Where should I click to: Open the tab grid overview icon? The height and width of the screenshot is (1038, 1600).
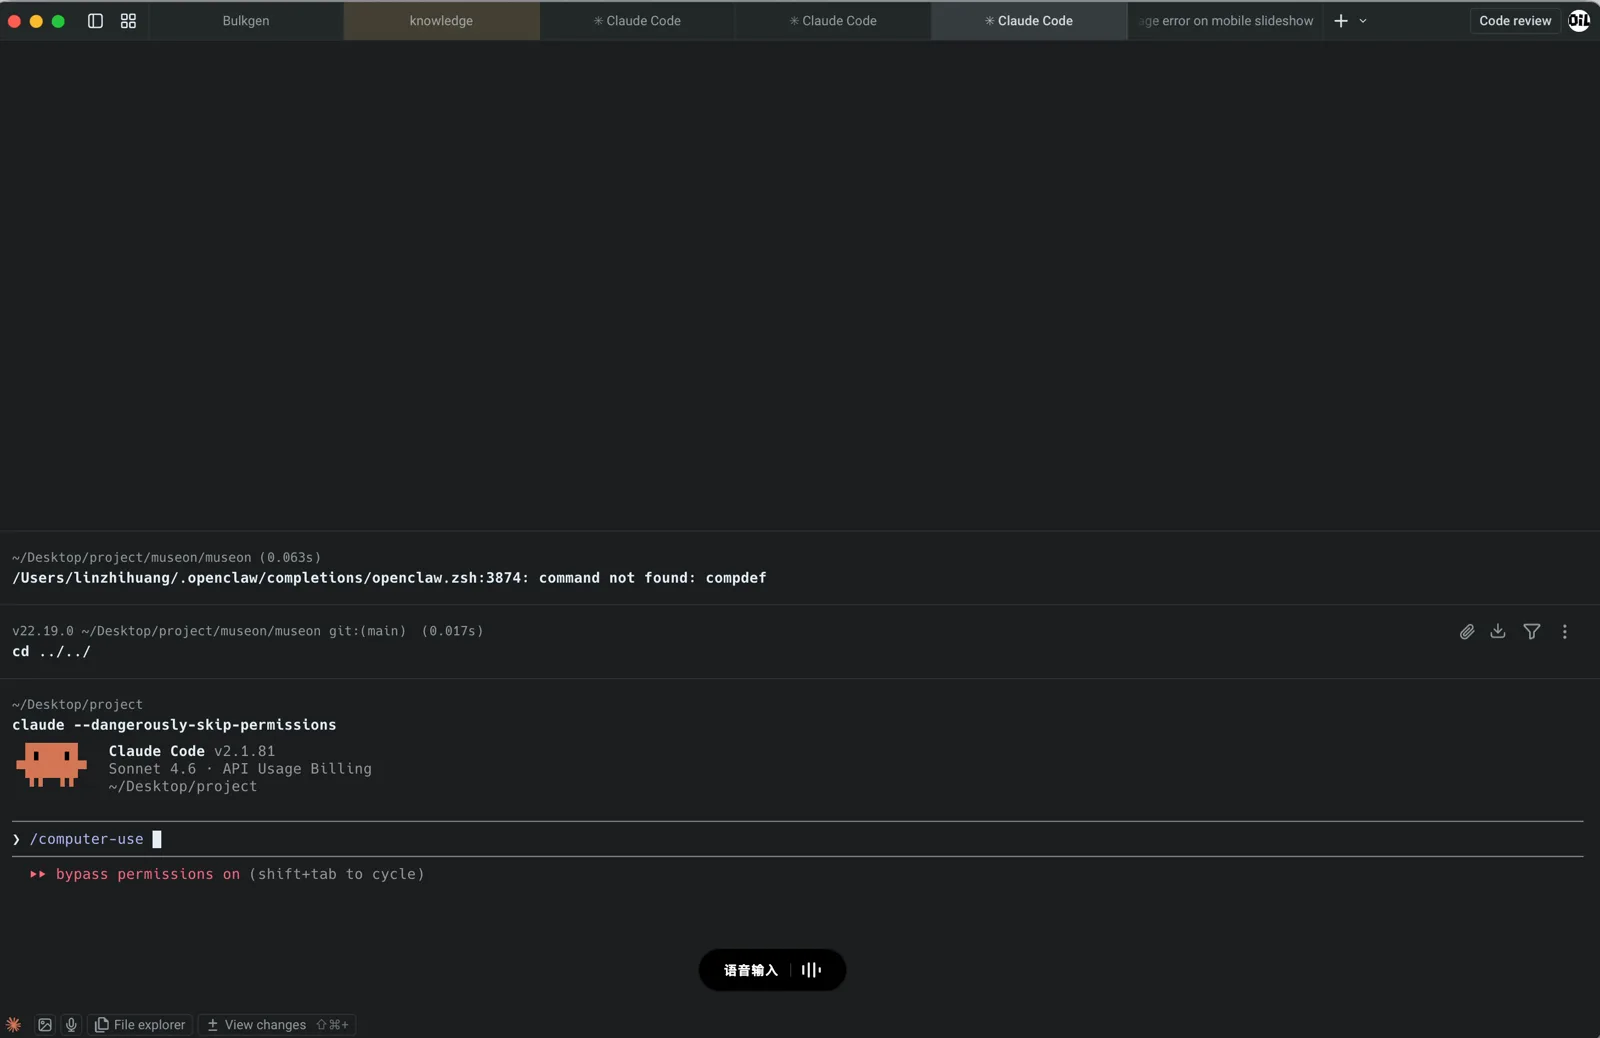point(128,20)
